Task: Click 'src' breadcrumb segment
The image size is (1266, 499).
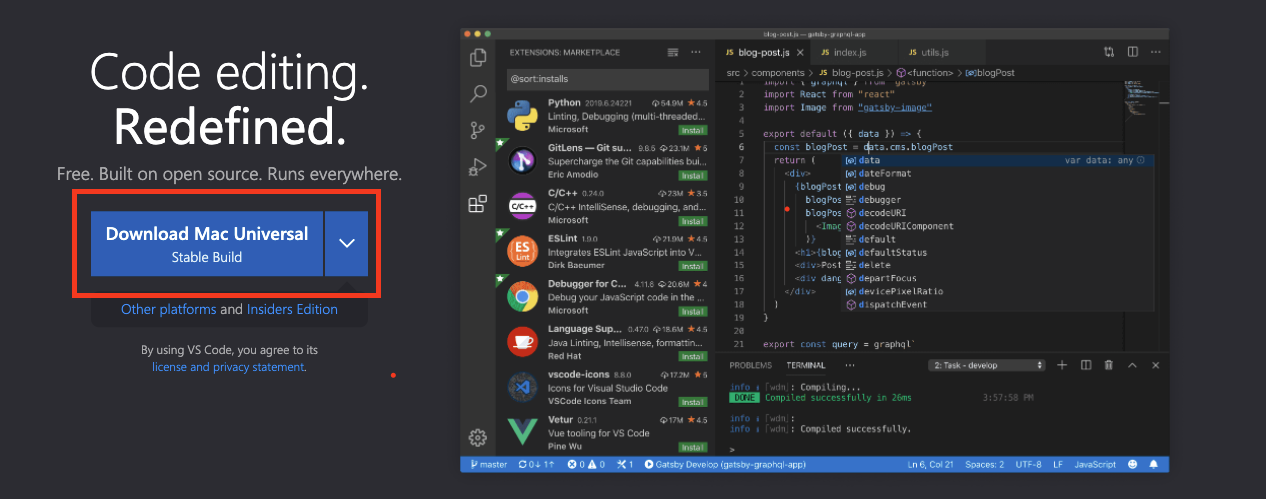Action: [733, 72]
